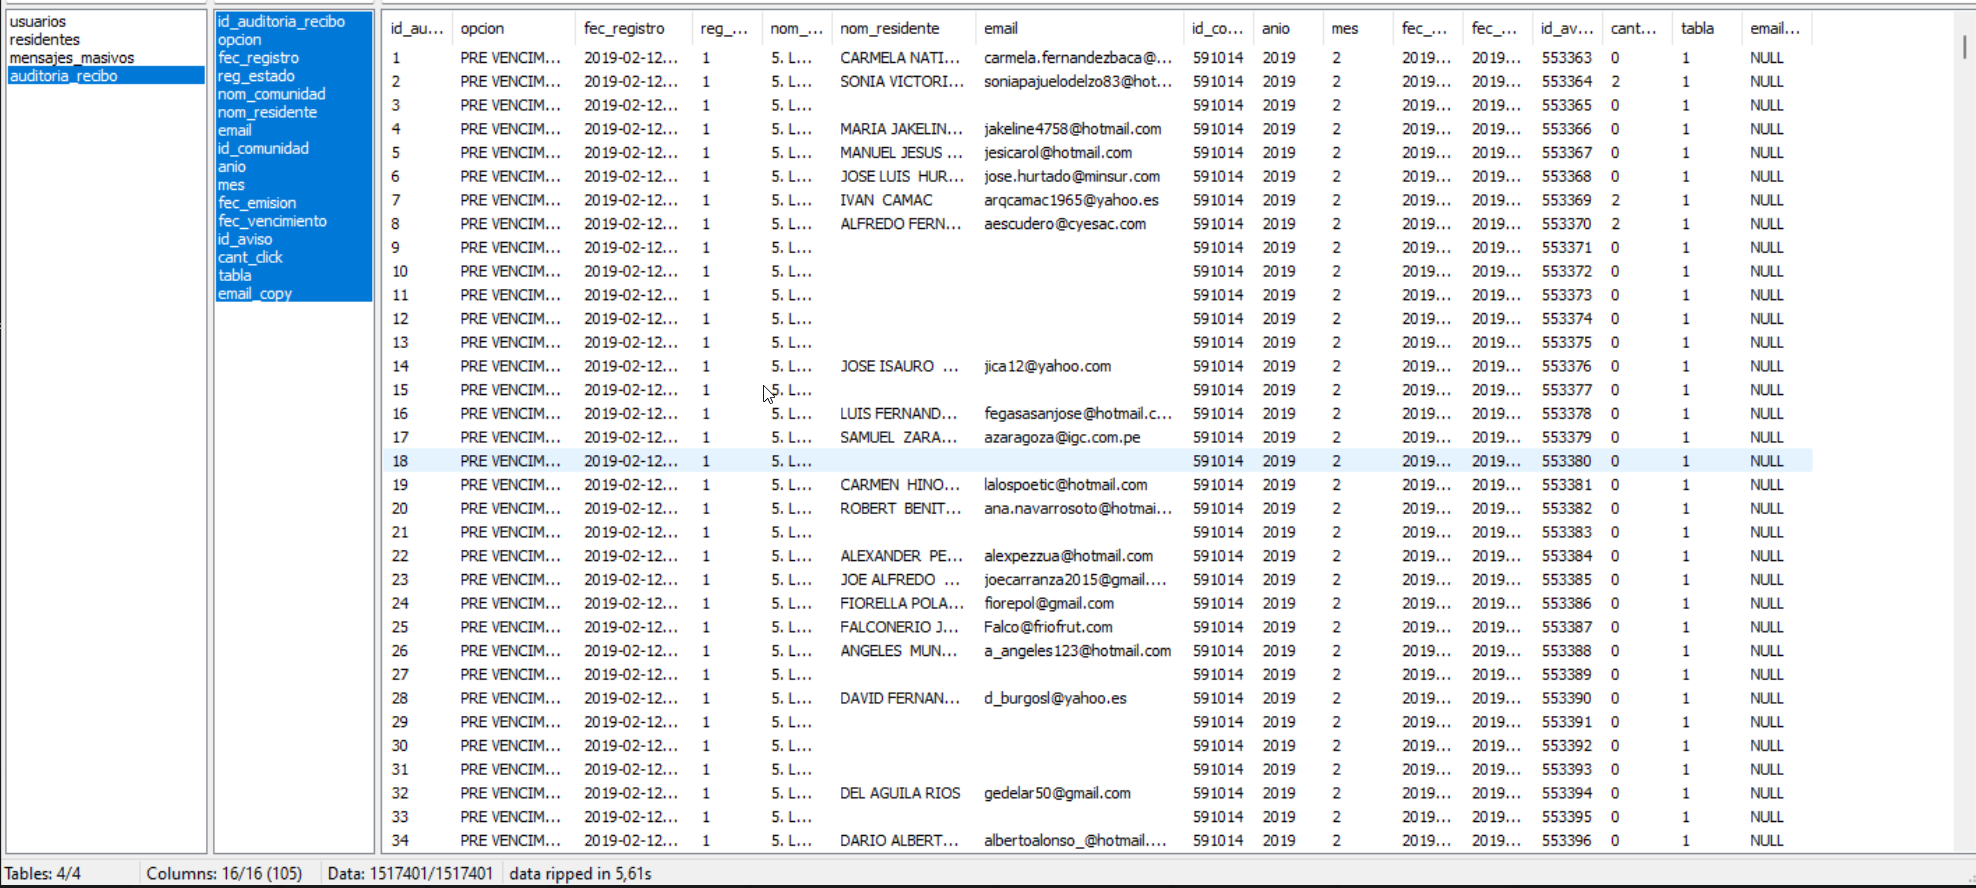Image resolution: width=1976 pixels, height=888 pixels.
Task: Select the residentes table entry
Action: point(45,39)
